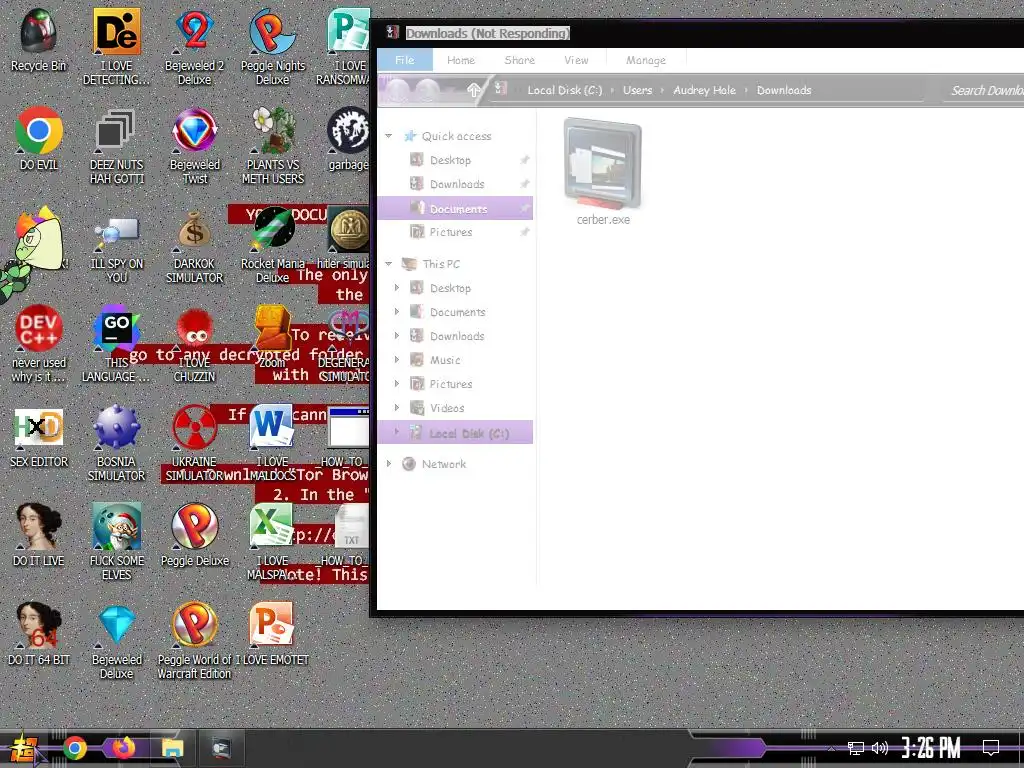Open the 'DO IT 64 BIT' desktop icon

[x=39, y=635]
